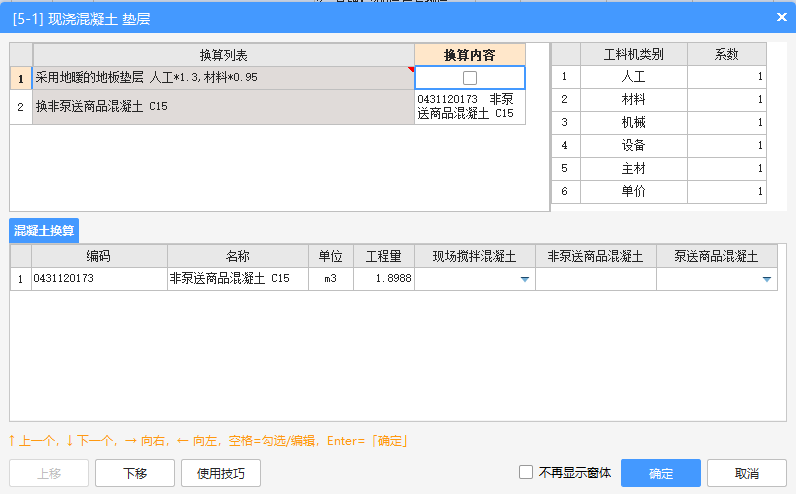This screenshot has width=796, height=494.
Task: Click the 现场搅拌混凝土 column header
Action: click(x=475, y=256)
